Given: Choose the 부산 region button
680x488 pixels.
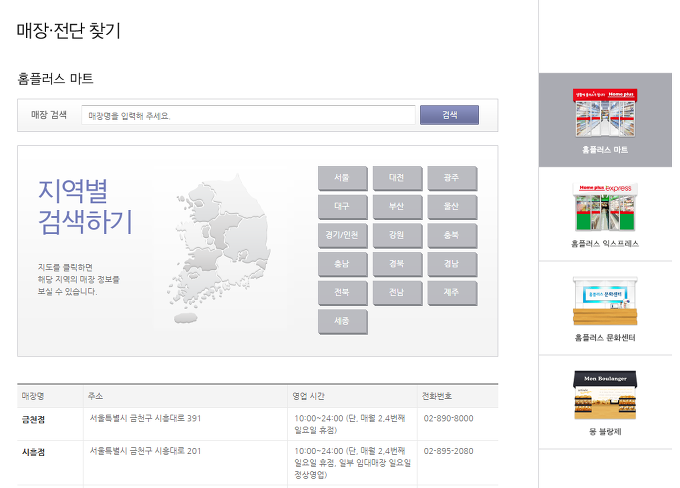Looking at the screenshot, I should point(397,206).
